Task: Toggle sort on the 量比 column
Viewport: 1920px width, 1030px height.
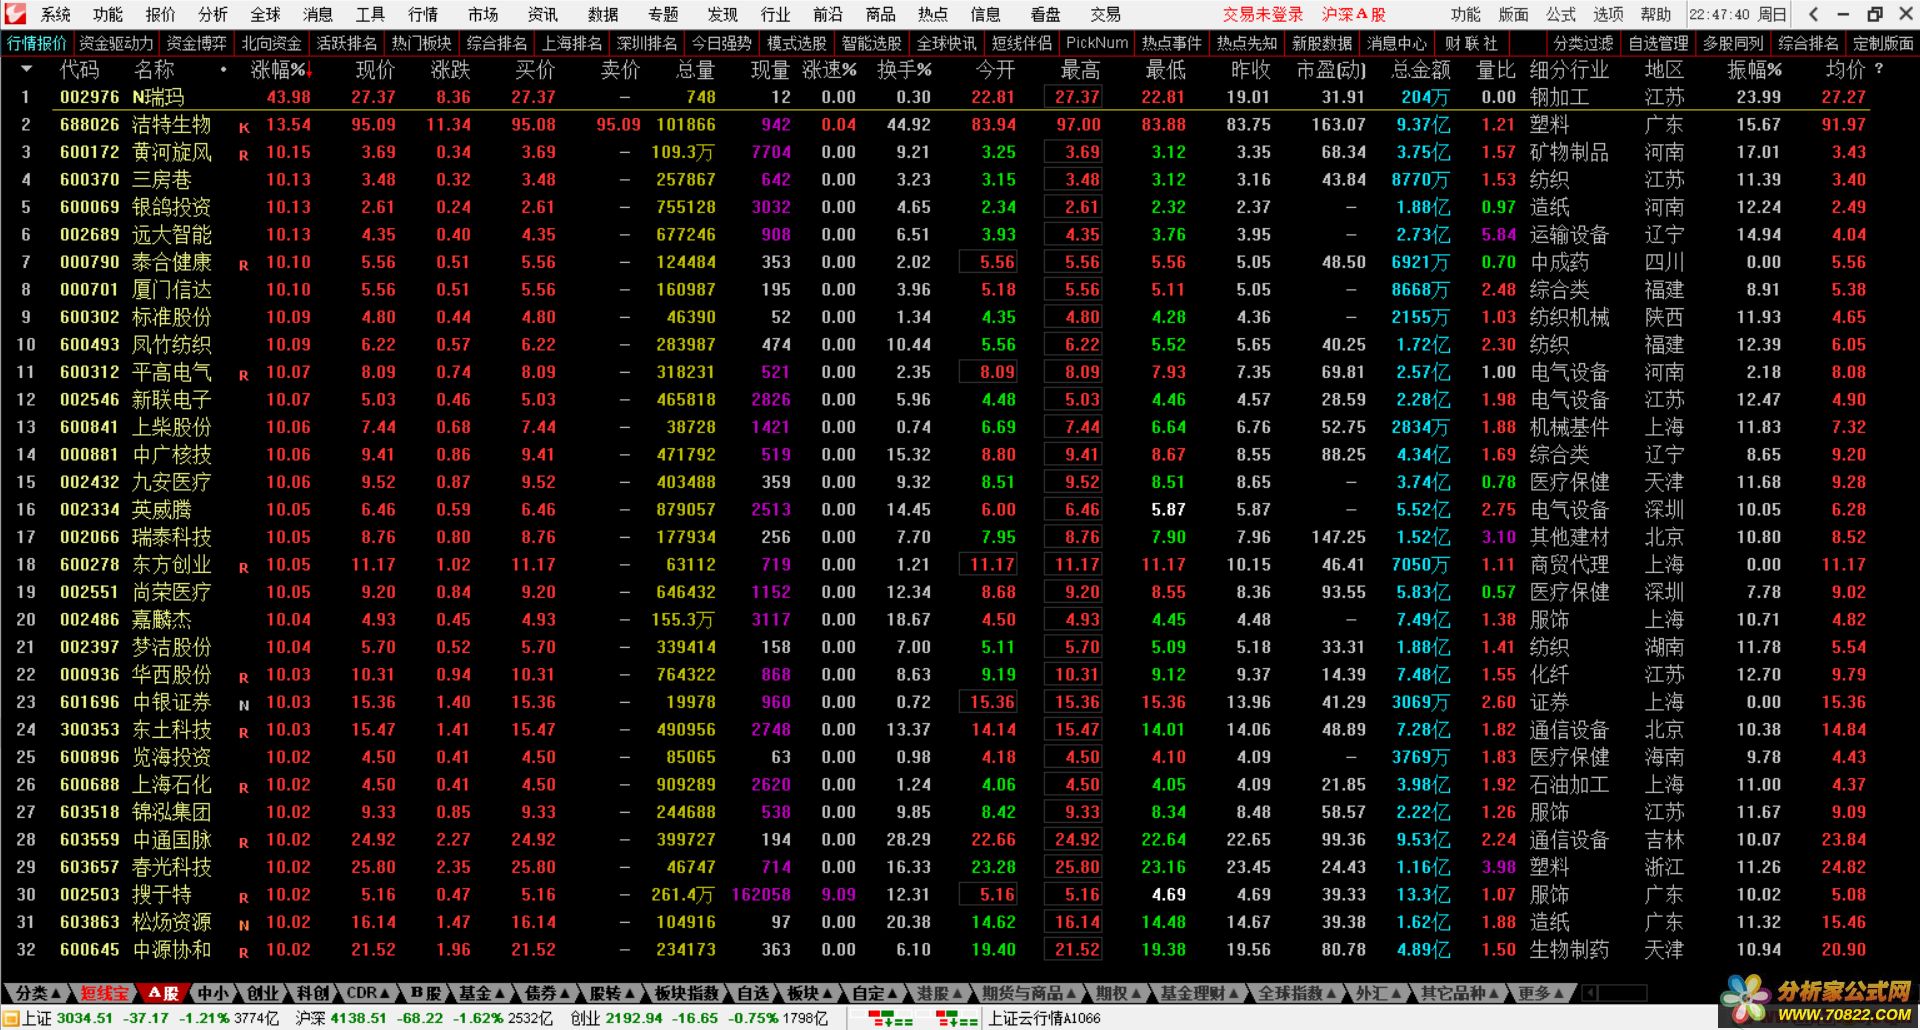Action: (x=1496, y=70)
